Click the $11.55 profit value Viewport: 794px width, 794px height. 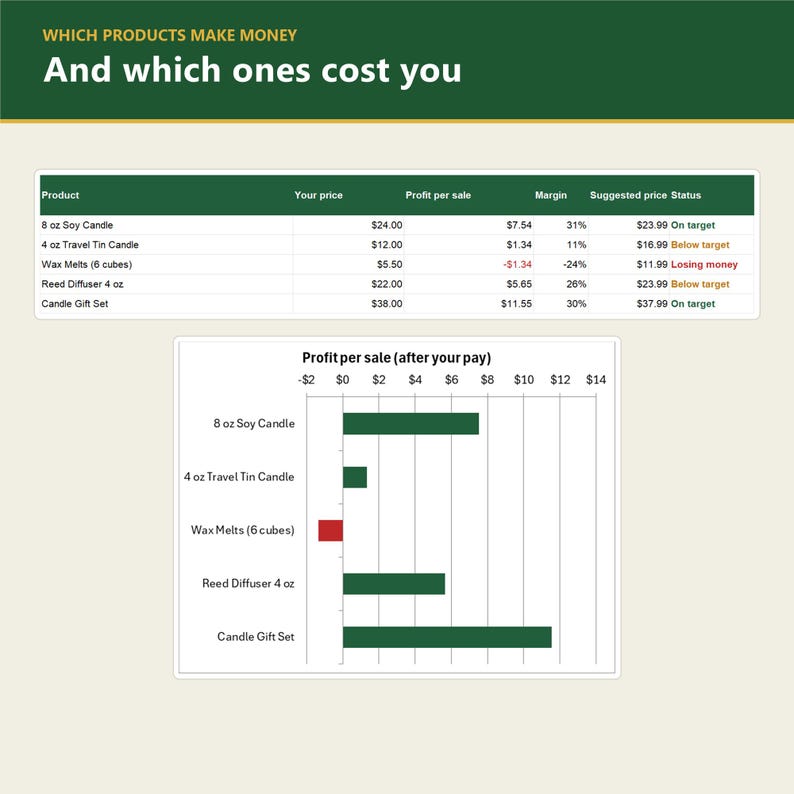[517, 304]
